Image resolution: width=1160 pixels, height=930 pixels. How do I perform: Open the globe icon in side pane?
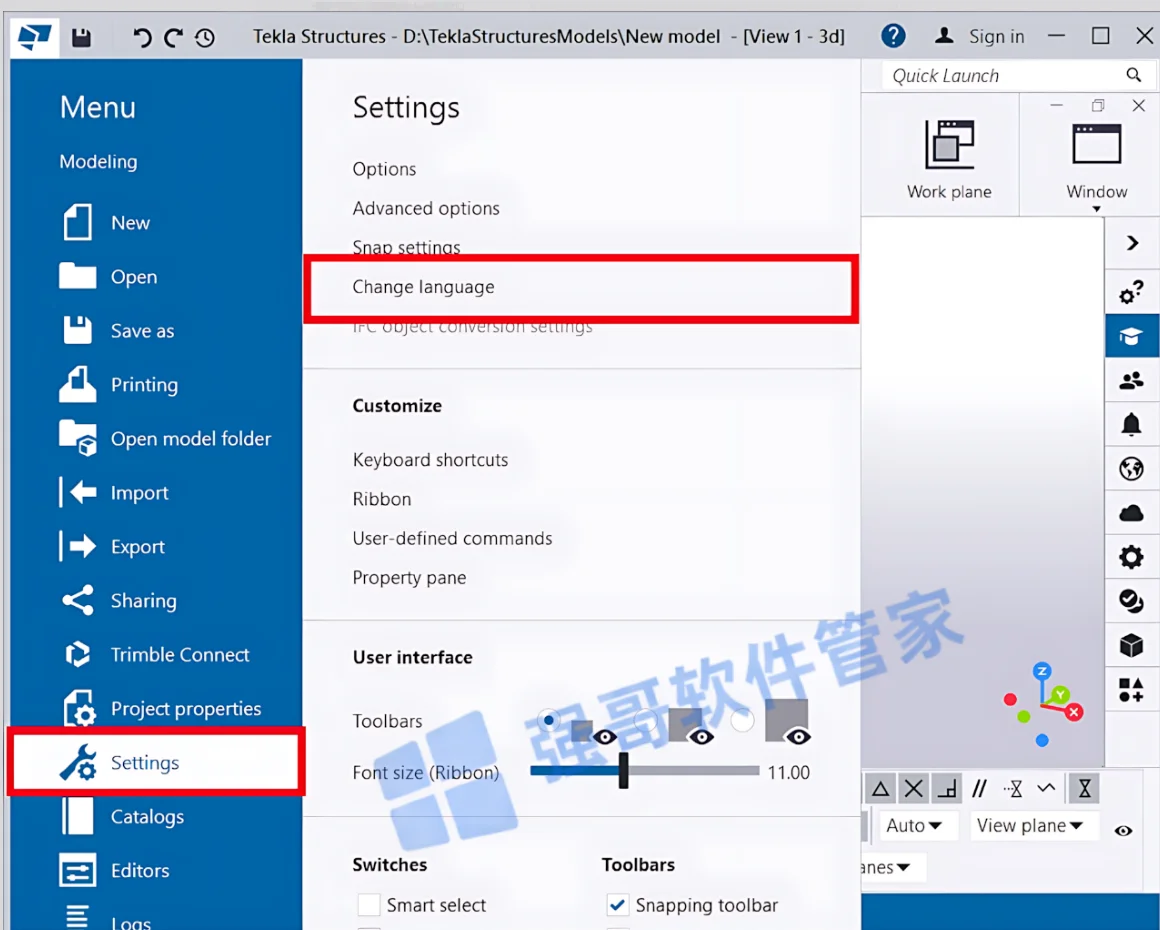pyautogui.click(x=1130, y=469)
